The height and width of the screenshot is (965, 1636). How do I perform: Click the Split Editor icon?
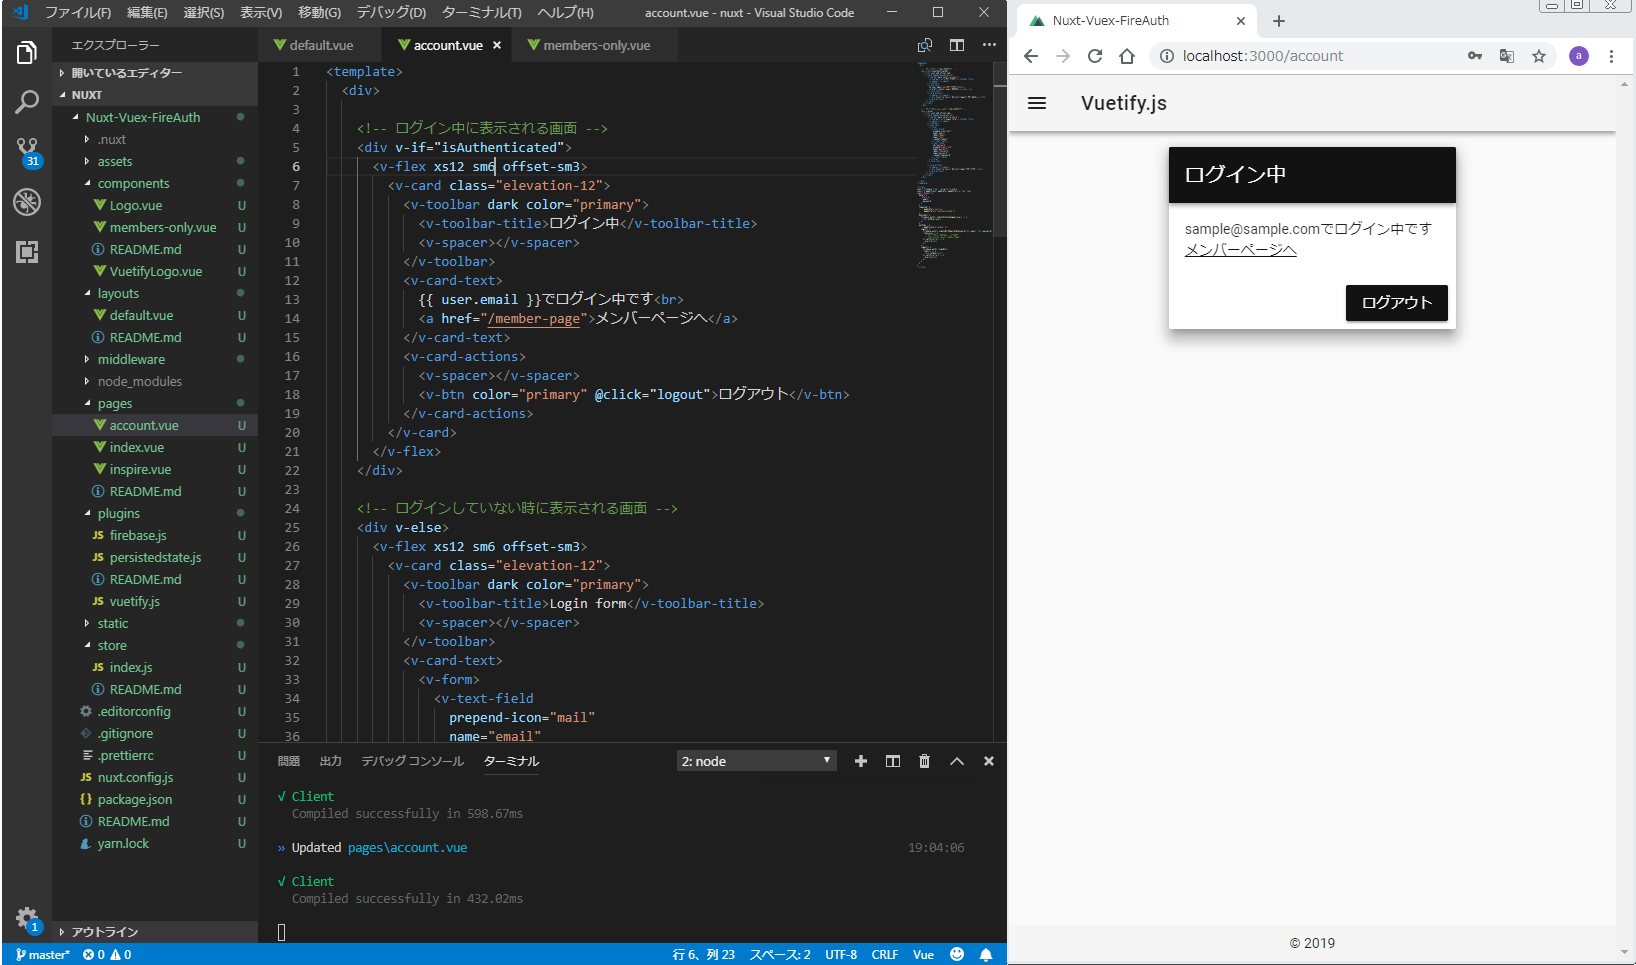point(957,45)
